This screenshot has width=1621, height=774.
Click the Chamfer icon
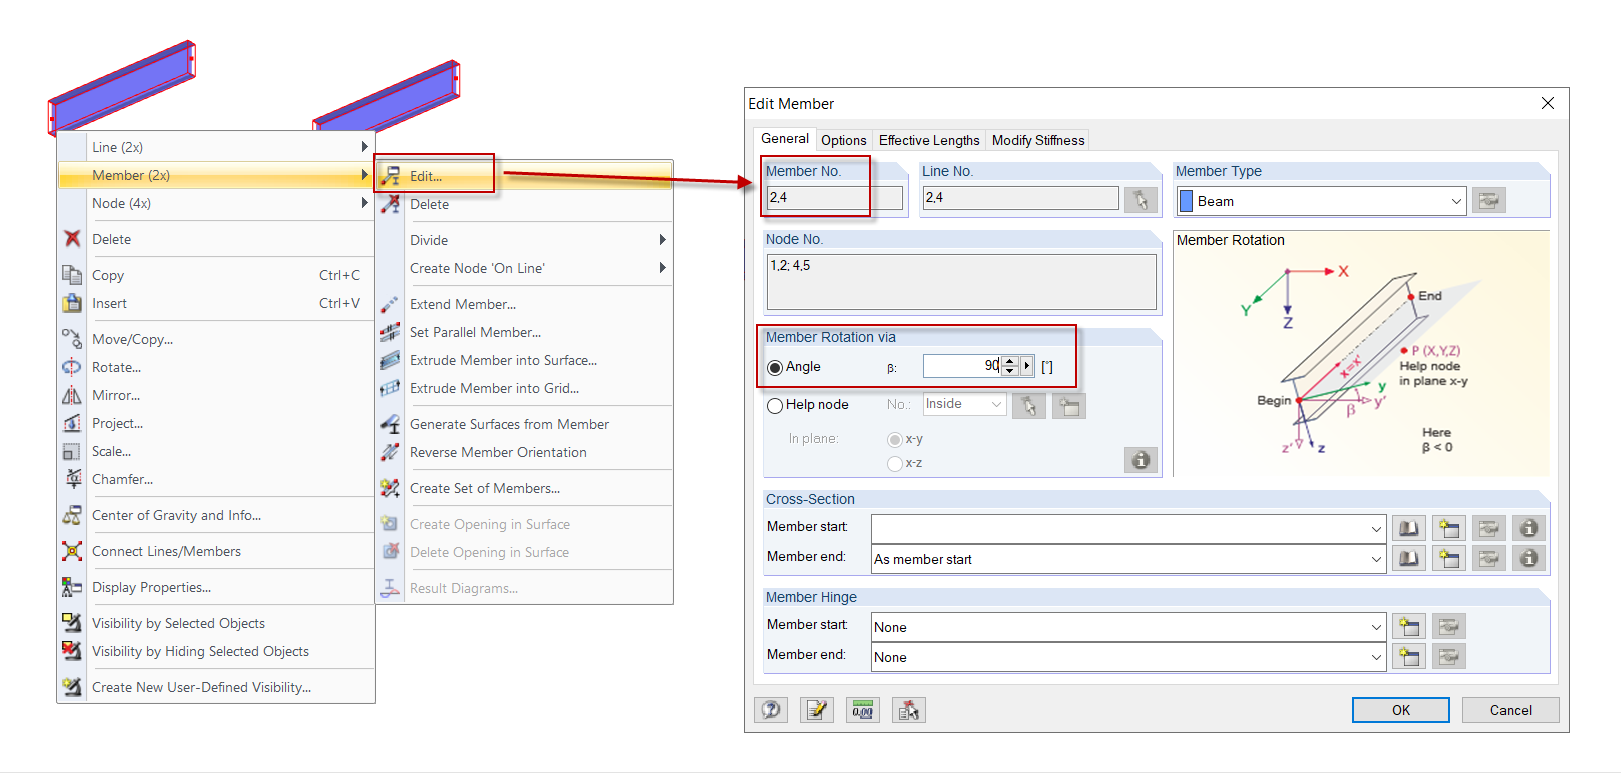[x=72, y=479]
